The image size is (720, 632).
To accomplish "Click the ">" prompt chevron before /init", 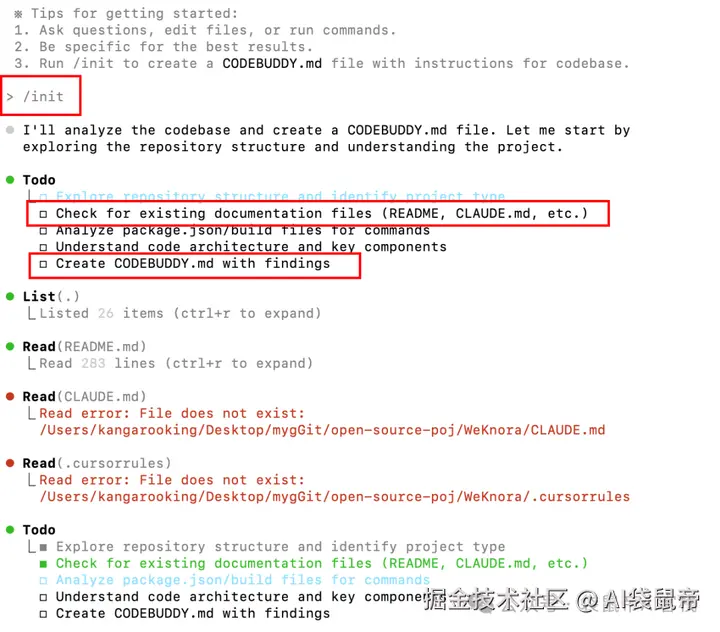I will click(10, 97).
